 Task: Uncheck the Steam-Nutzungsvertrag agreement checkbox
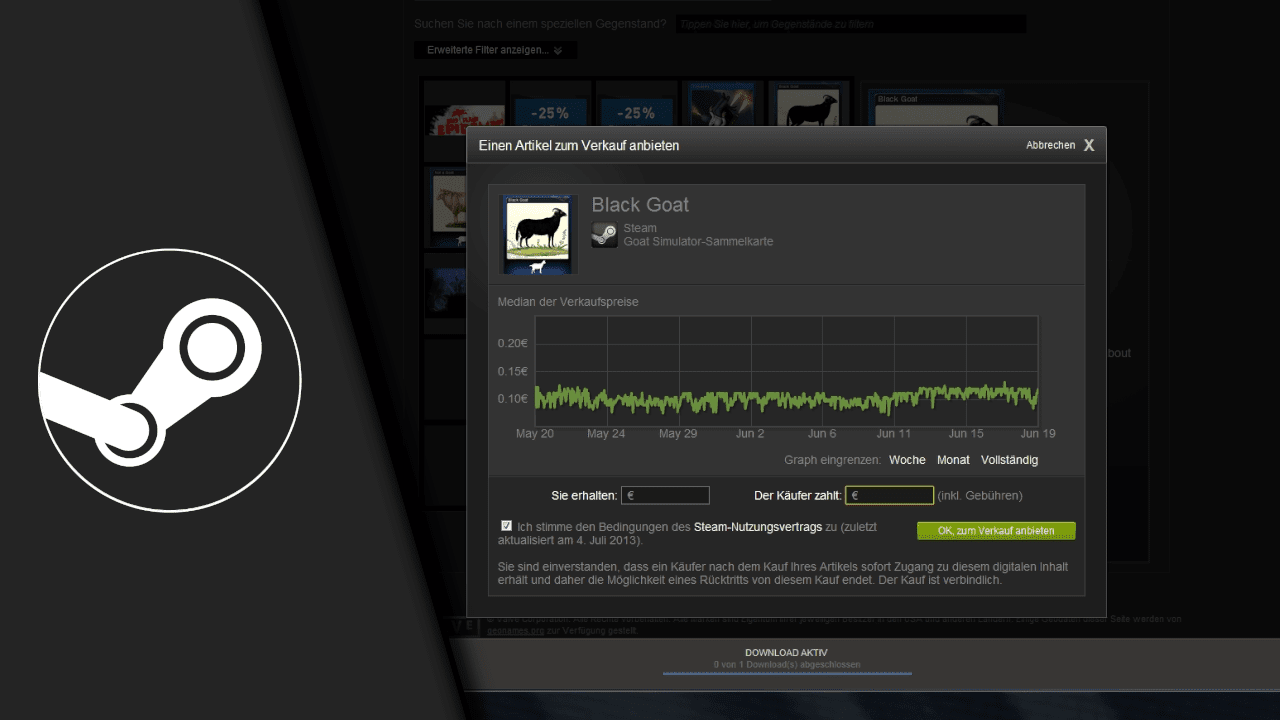pos(506,525)
